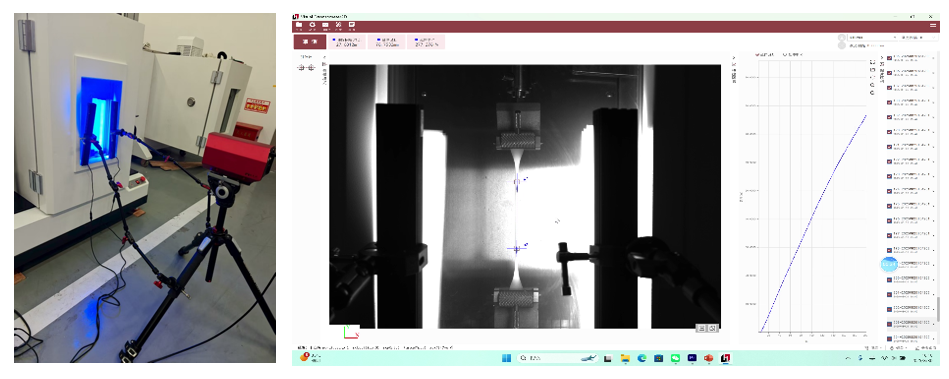This screenshot has height=379, width=949.
Task: Open the widgets icon at the taskbar's left end
Action: (306, 357)
